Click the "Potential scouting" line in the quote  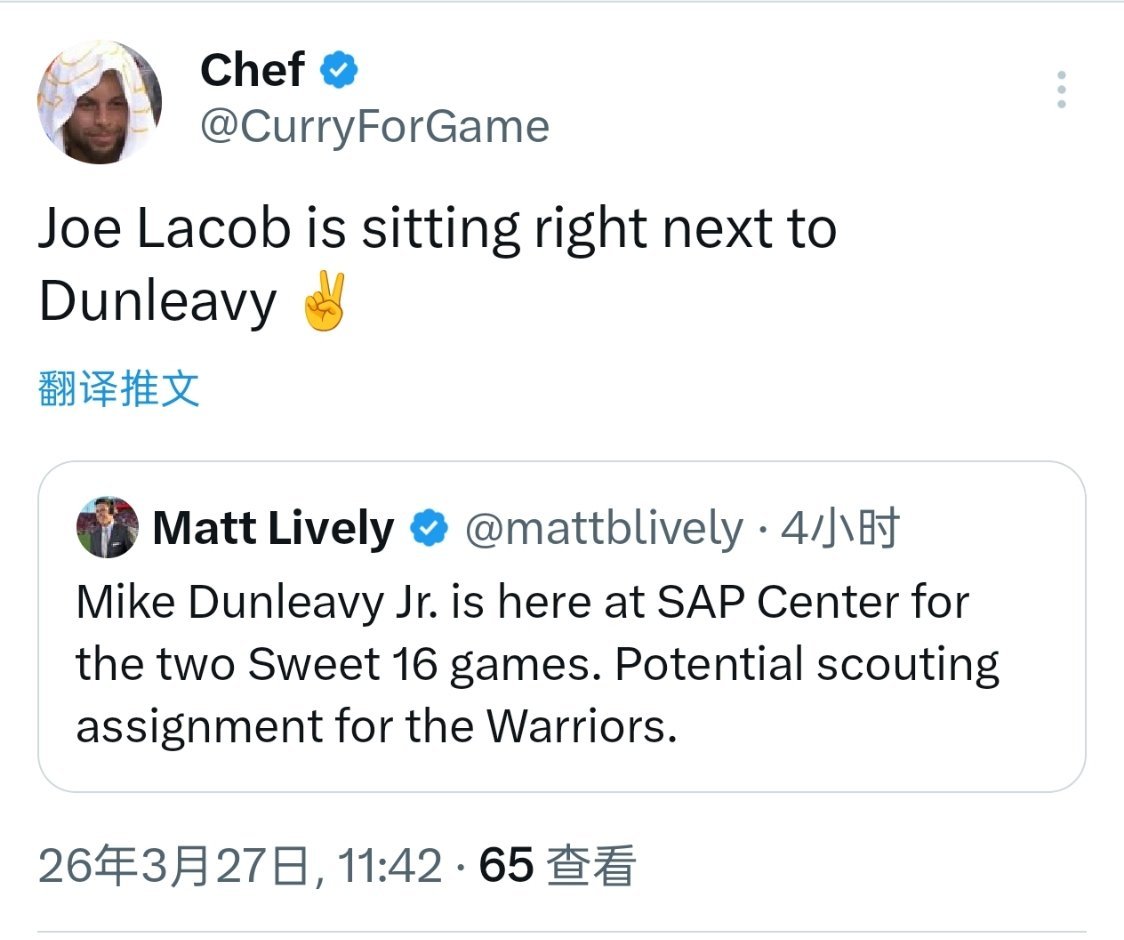pyautogui.click(x=806, y=664)
